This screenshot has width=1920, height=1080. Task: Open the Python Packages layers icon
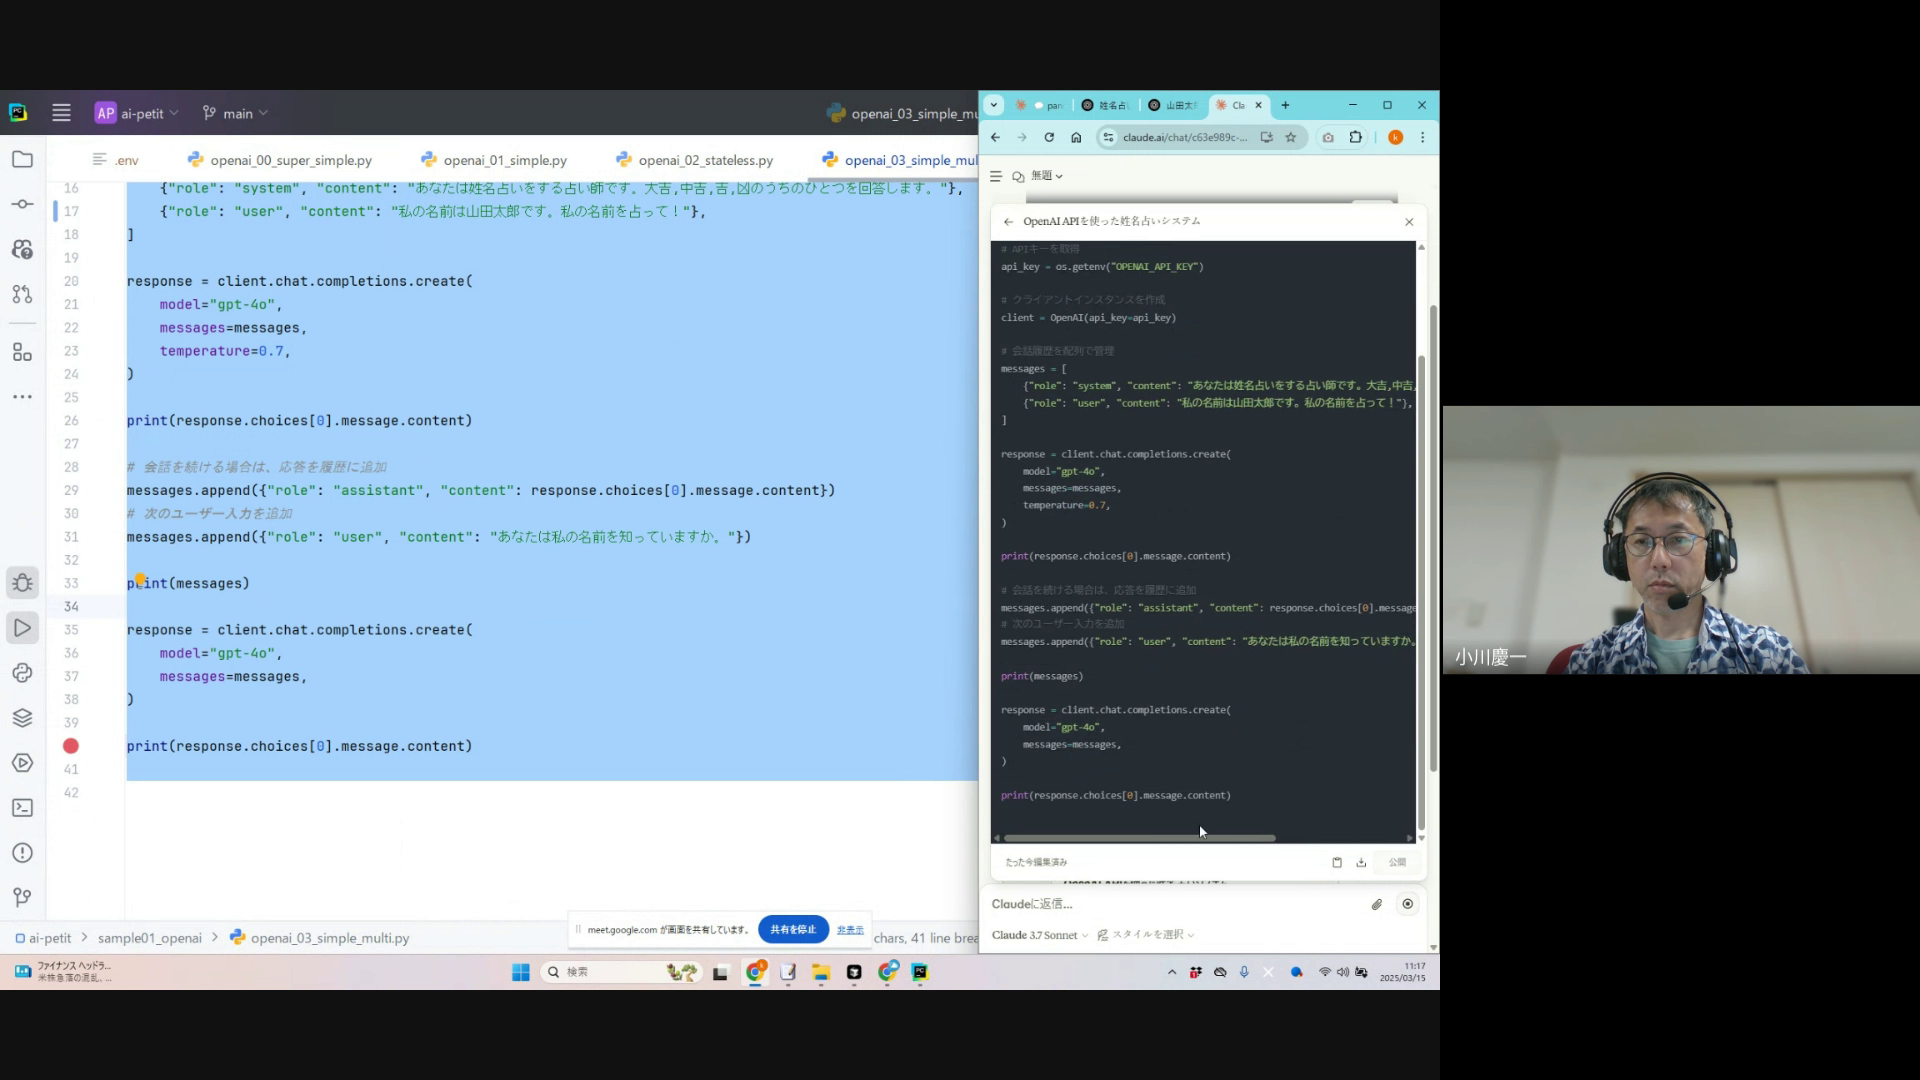[x=22, y=718]
